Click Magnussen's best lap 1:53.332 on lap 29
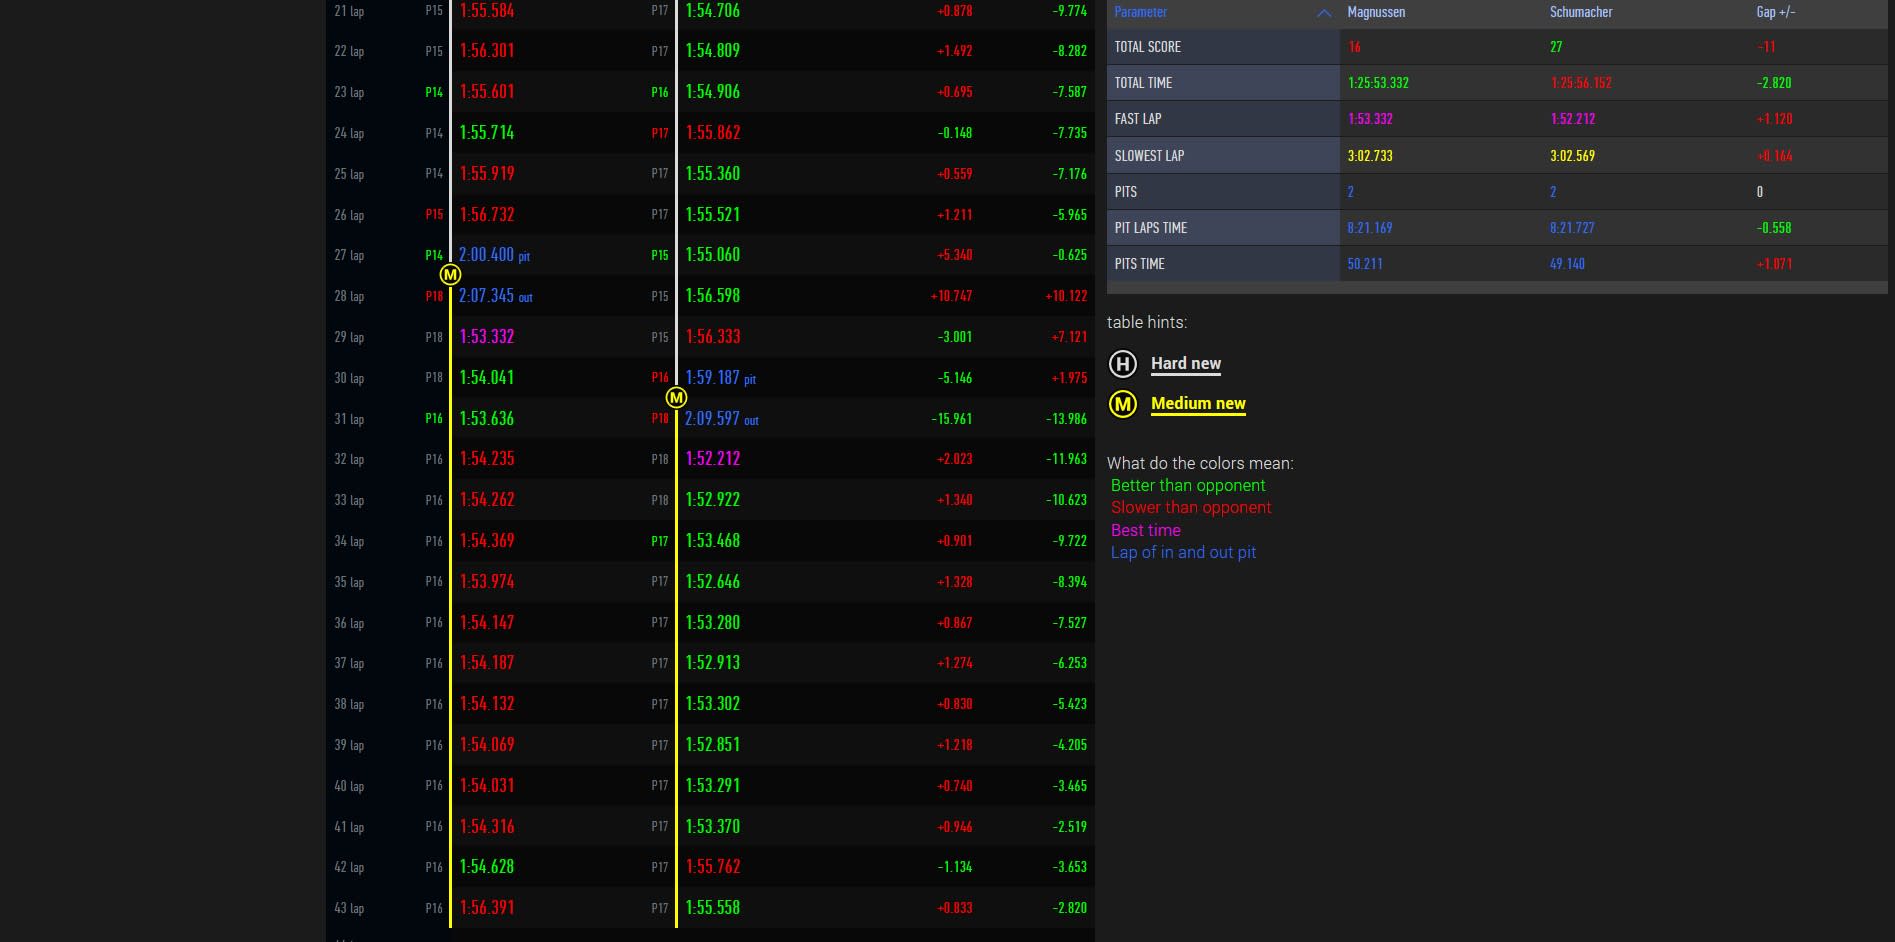This screenshot has height=942, width=1895. (x=486, y=337)
